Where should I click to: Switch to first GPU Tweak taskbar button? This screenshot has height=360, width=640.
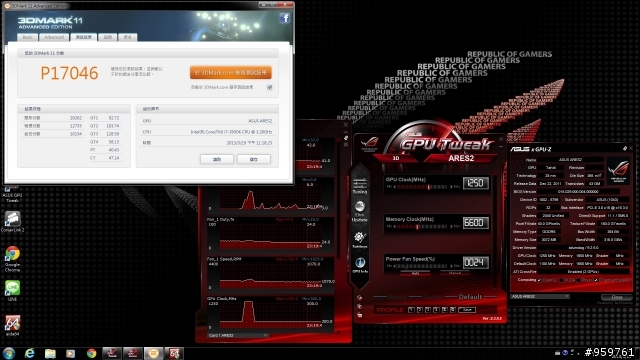coord(112,353)
